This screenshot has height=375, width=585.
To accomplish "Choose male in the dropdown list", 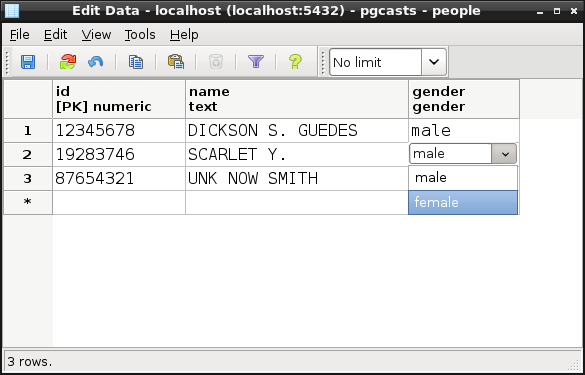I will (463, 178).
